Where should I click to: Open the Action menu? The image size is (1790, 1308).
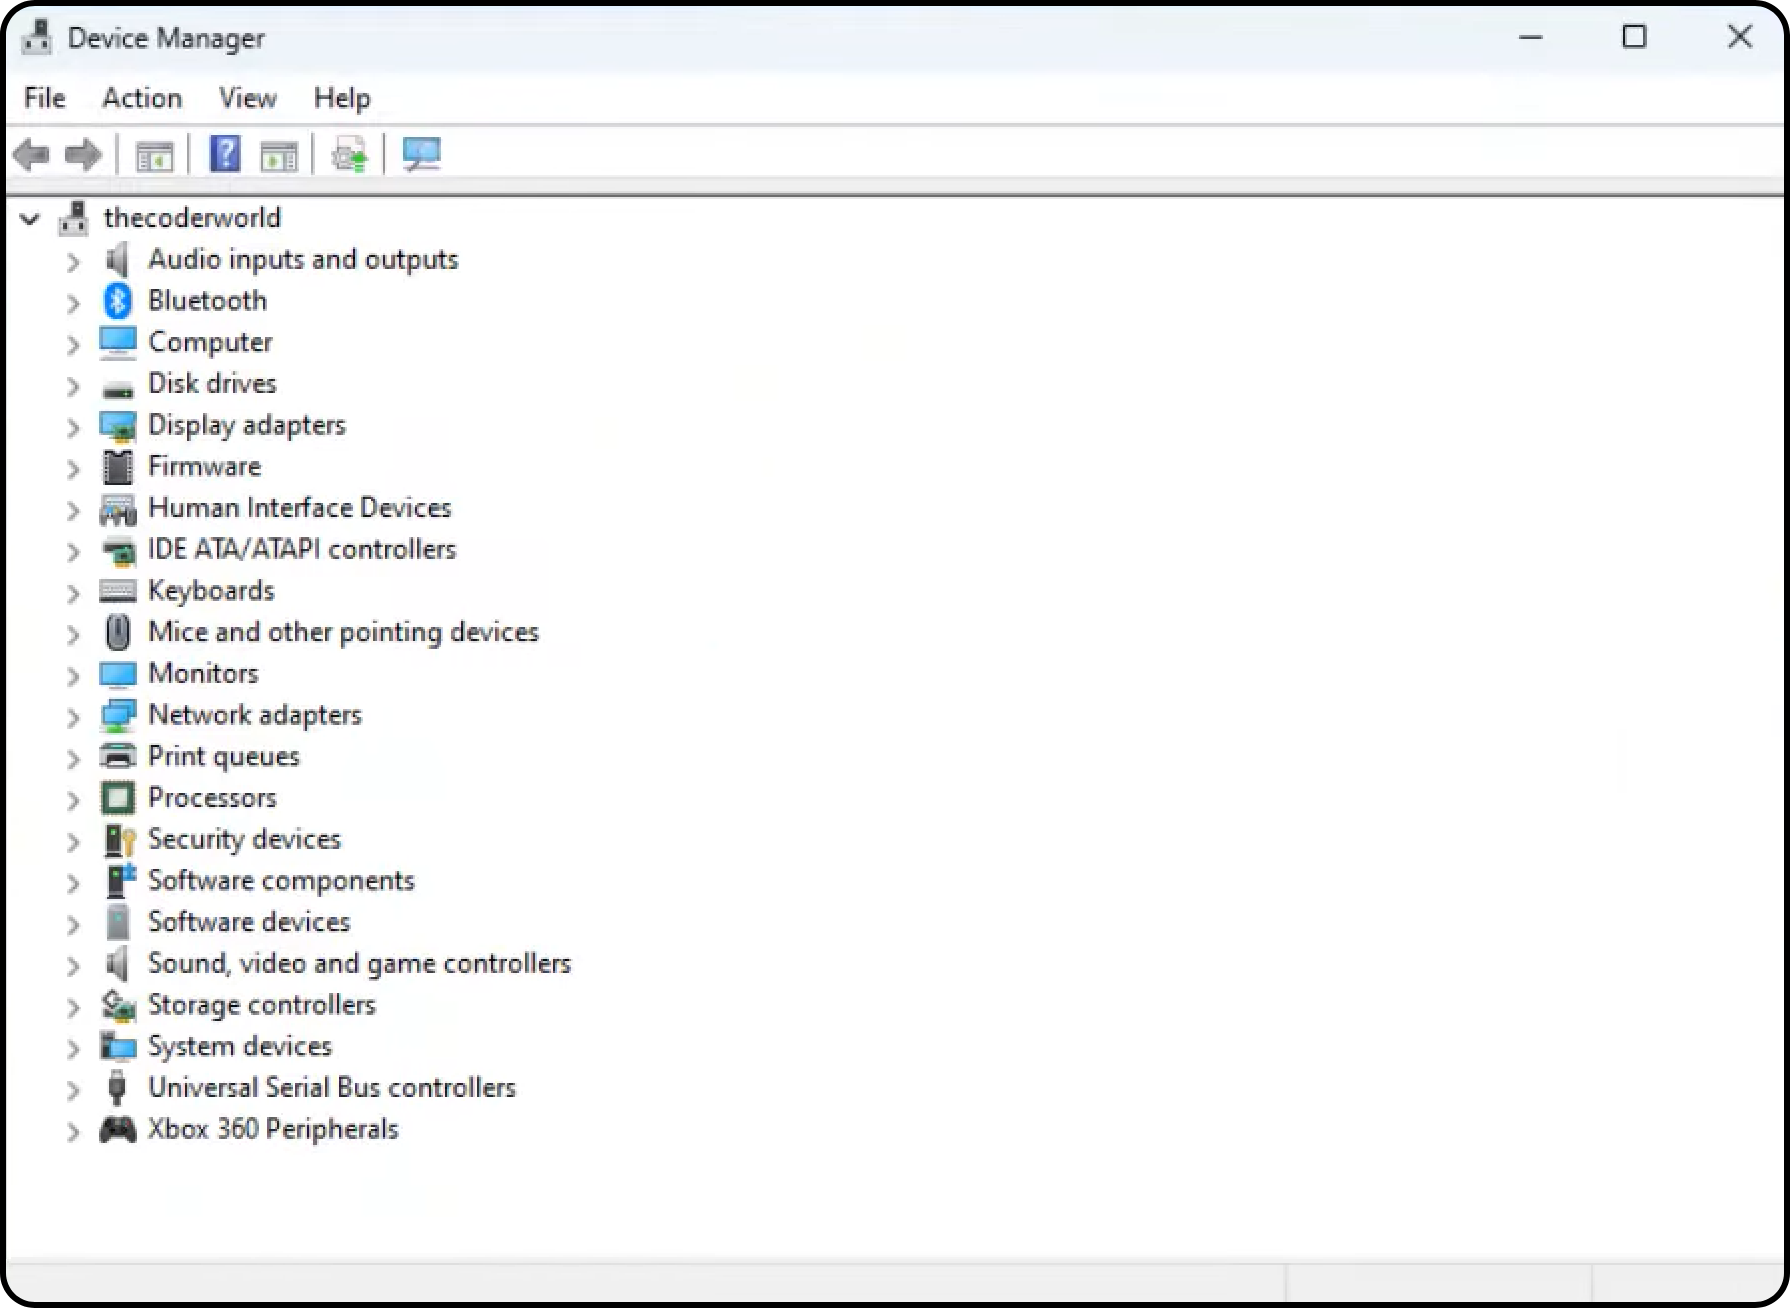point(142,98)
